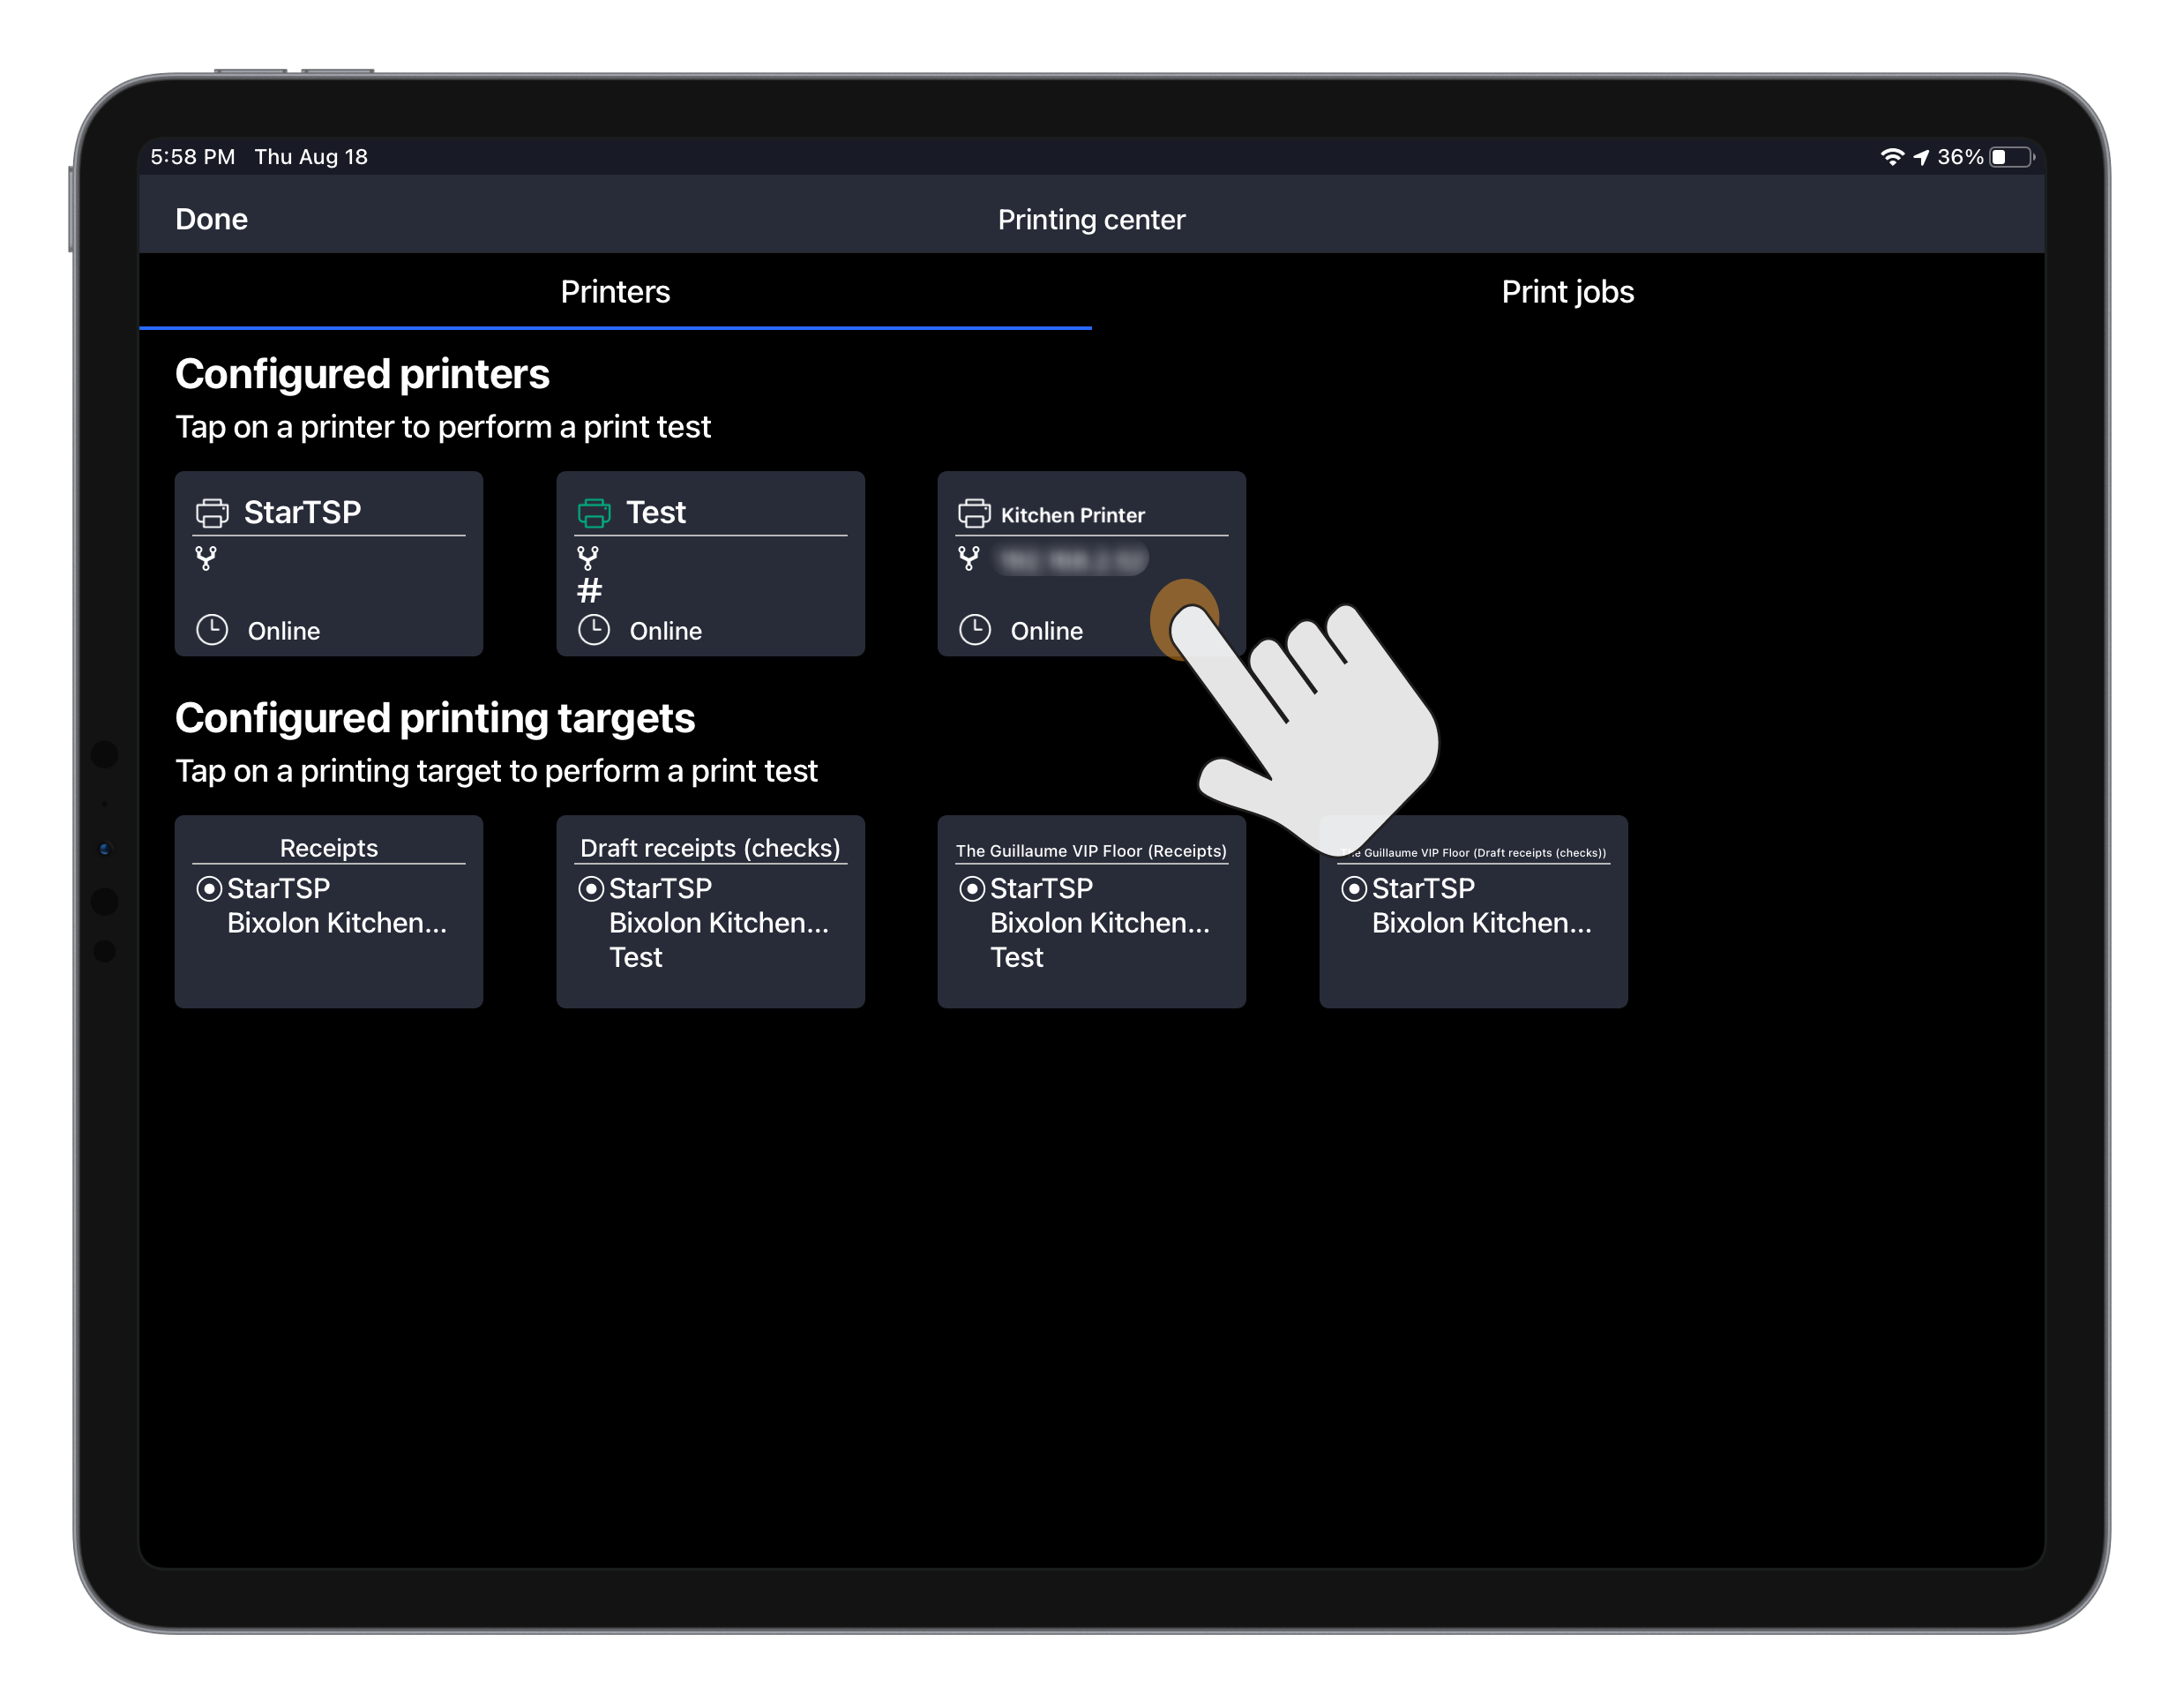Tap Done to close Printing center
Screen dimensions: 2184x1708
point(211,219)
